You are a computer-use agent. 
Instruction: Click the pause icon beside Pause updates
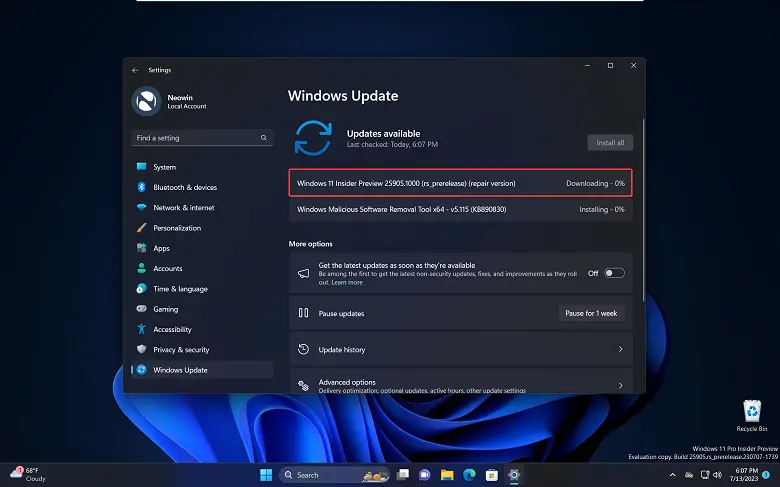[x=303, y=313]
